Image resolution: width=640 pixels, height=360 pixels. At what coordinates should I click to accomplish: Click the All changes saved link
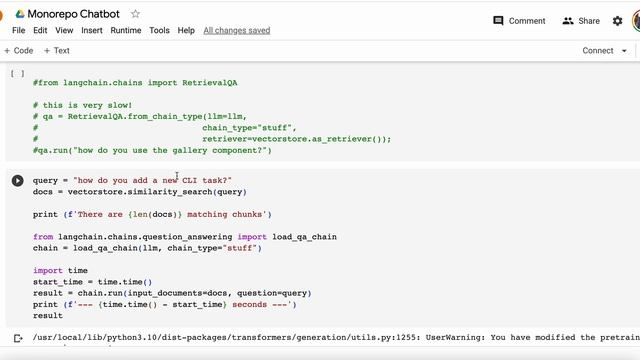(x=237, y=30)
